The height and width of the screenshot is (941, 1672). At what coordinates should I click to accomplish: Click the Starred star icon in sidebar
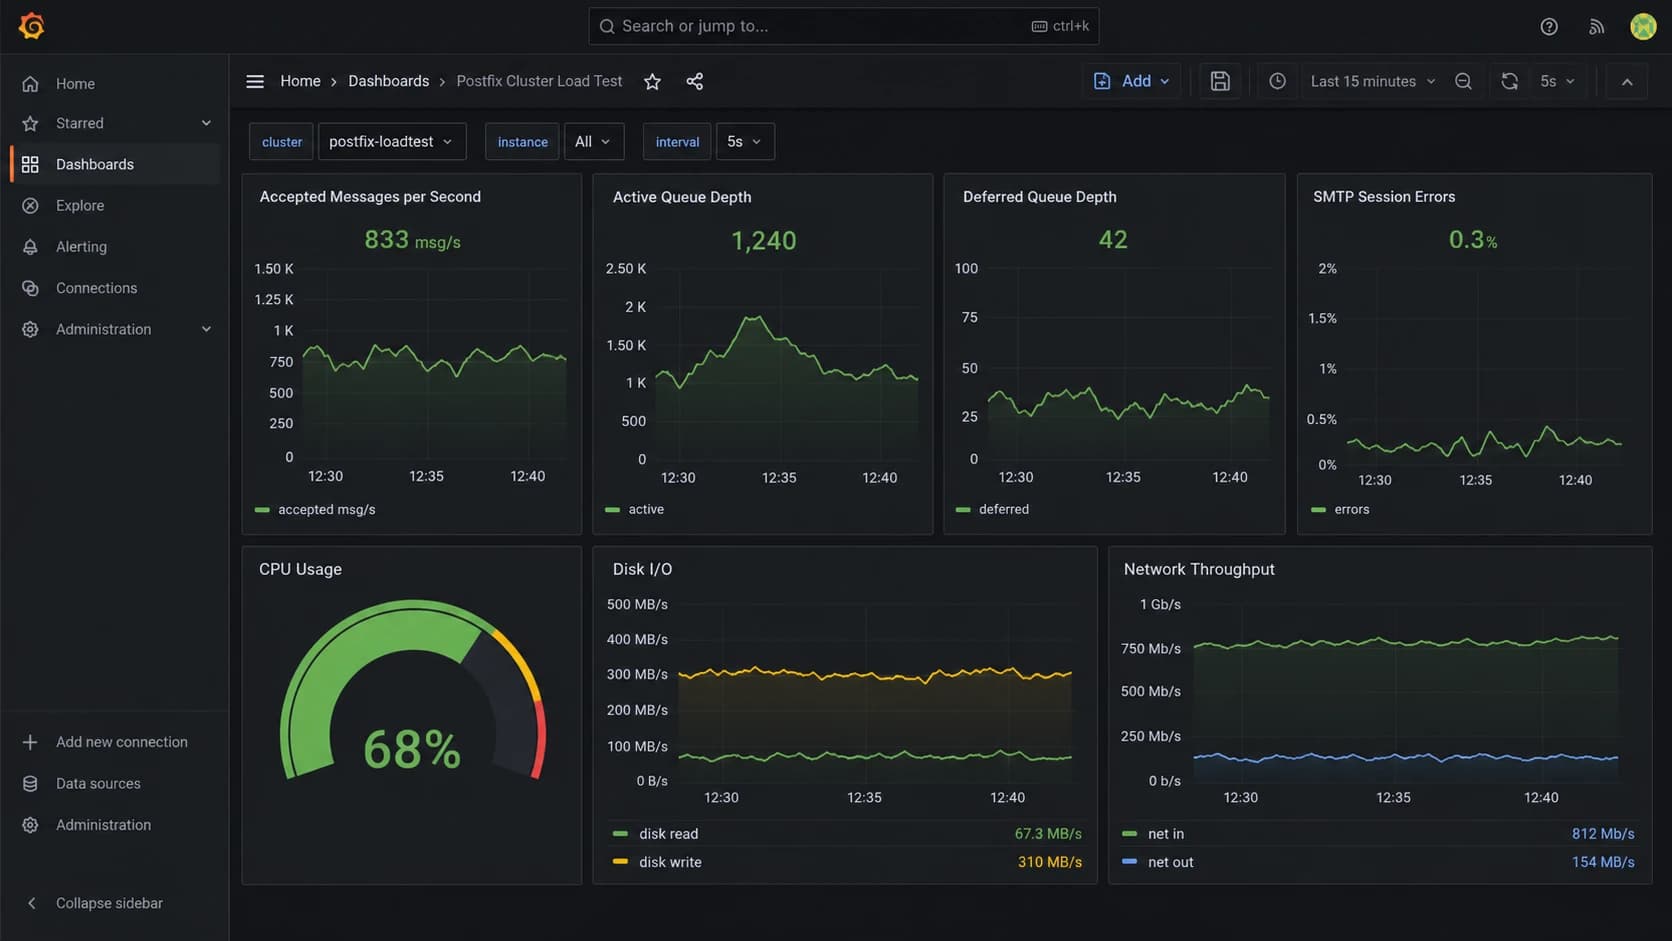click(x=30, y=123)
